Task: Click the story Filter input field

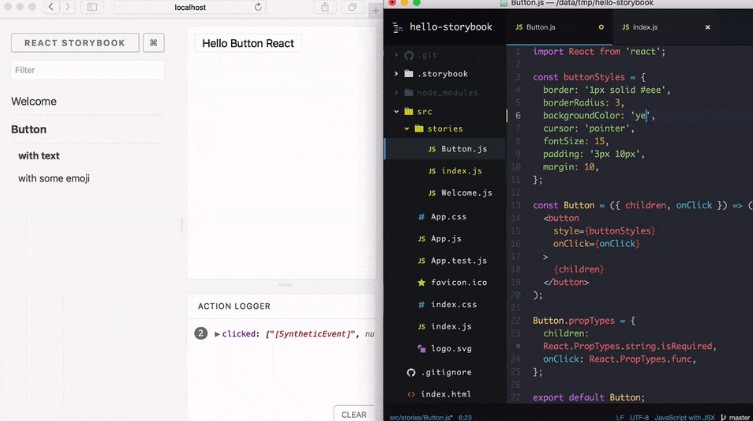Action: pos(87,70)
